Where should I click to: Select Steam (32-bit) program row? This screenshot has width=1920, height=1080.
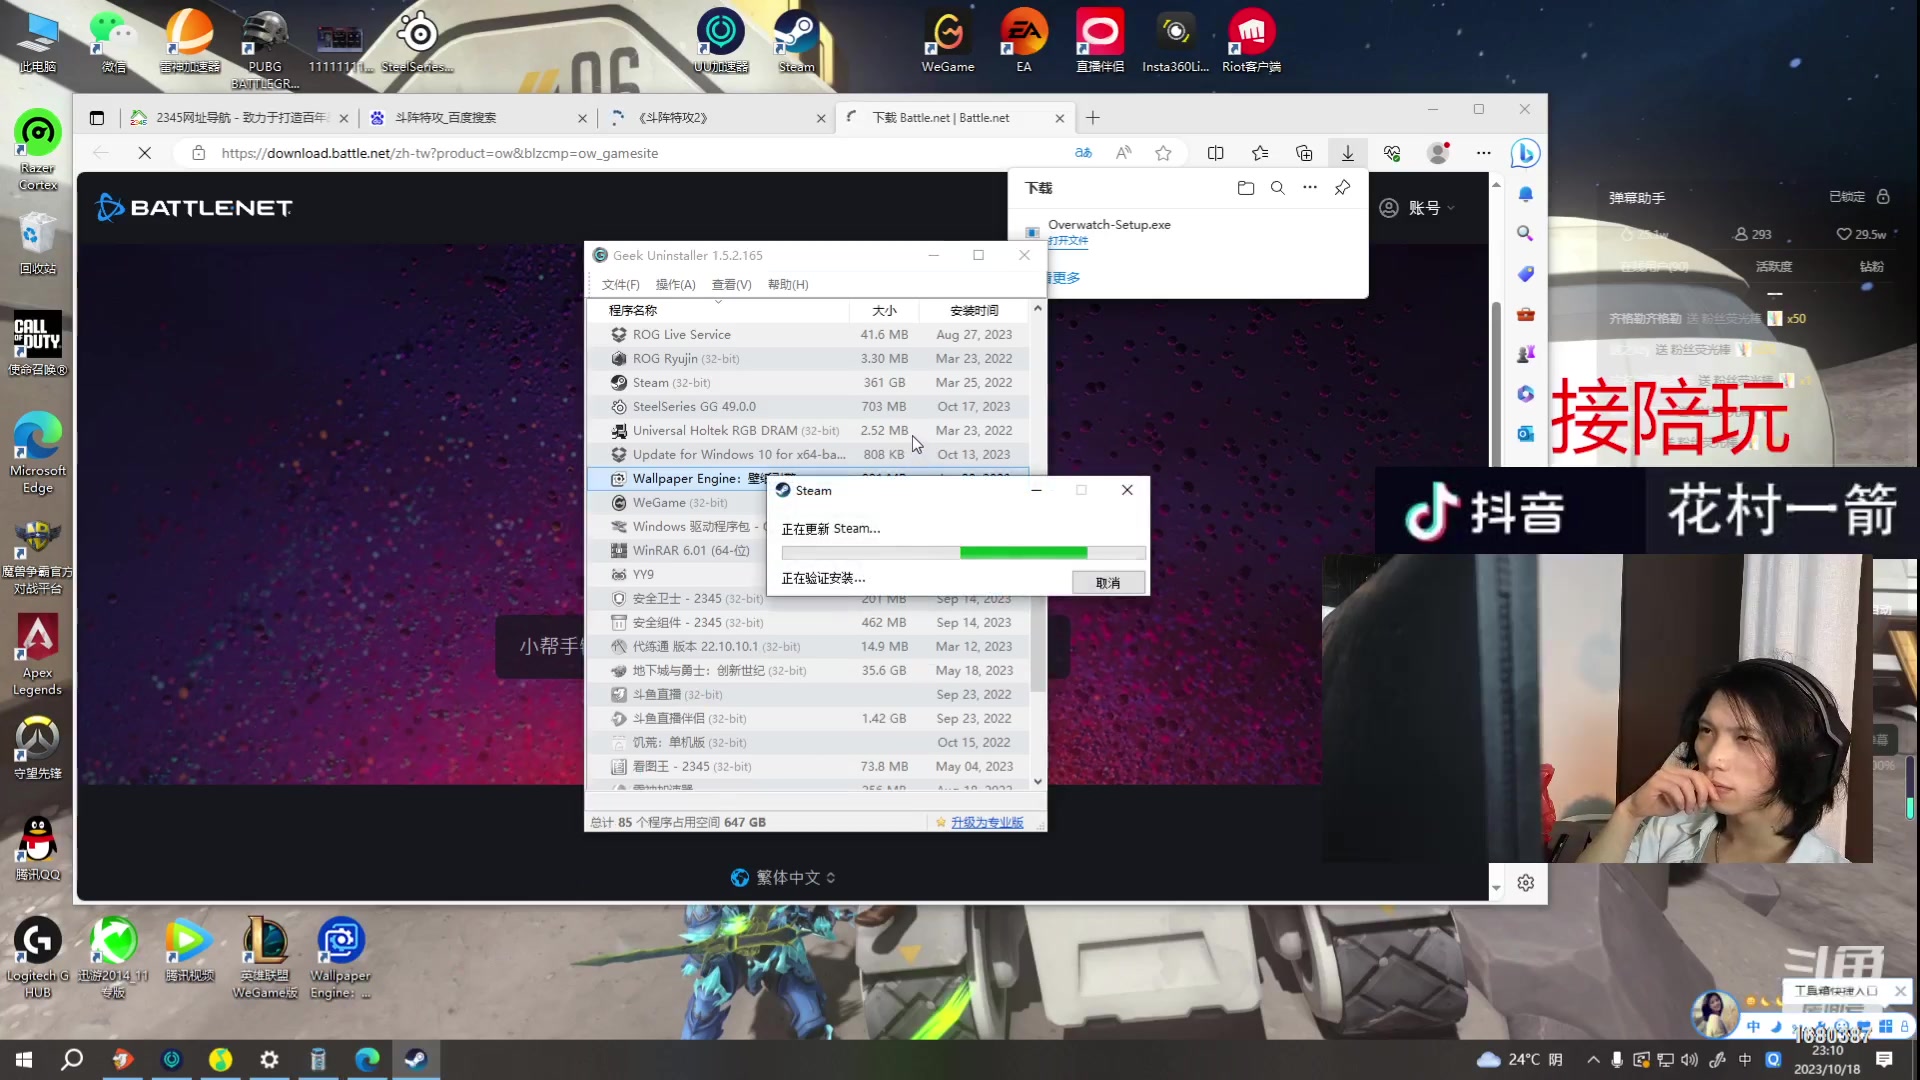pos(808,383)
